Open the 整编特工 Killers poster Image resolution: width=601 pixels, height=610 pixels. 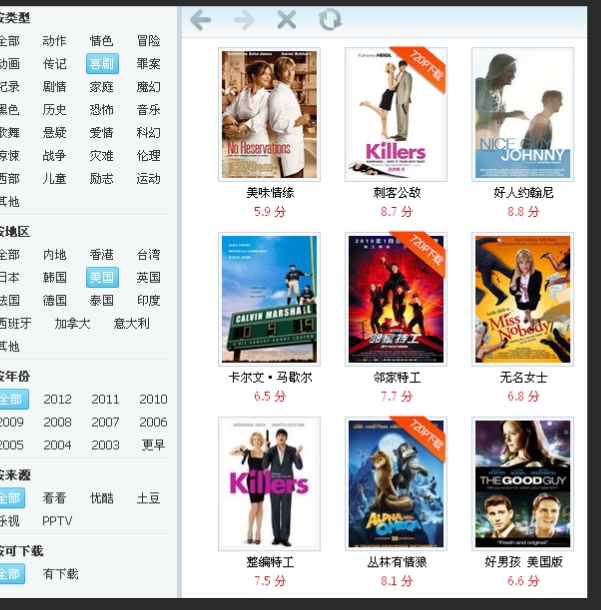click(269, 484)
